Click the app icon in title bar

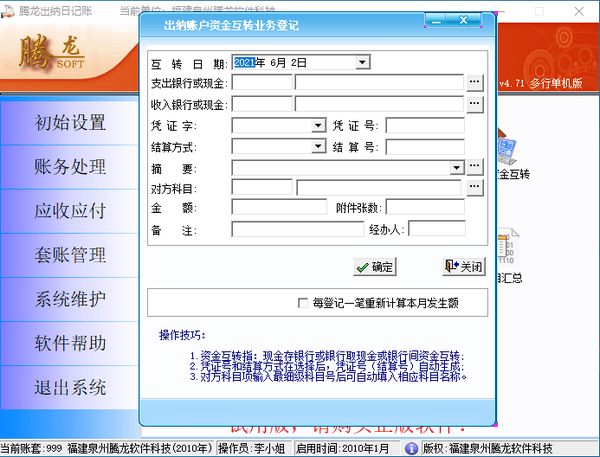[9, 9]
